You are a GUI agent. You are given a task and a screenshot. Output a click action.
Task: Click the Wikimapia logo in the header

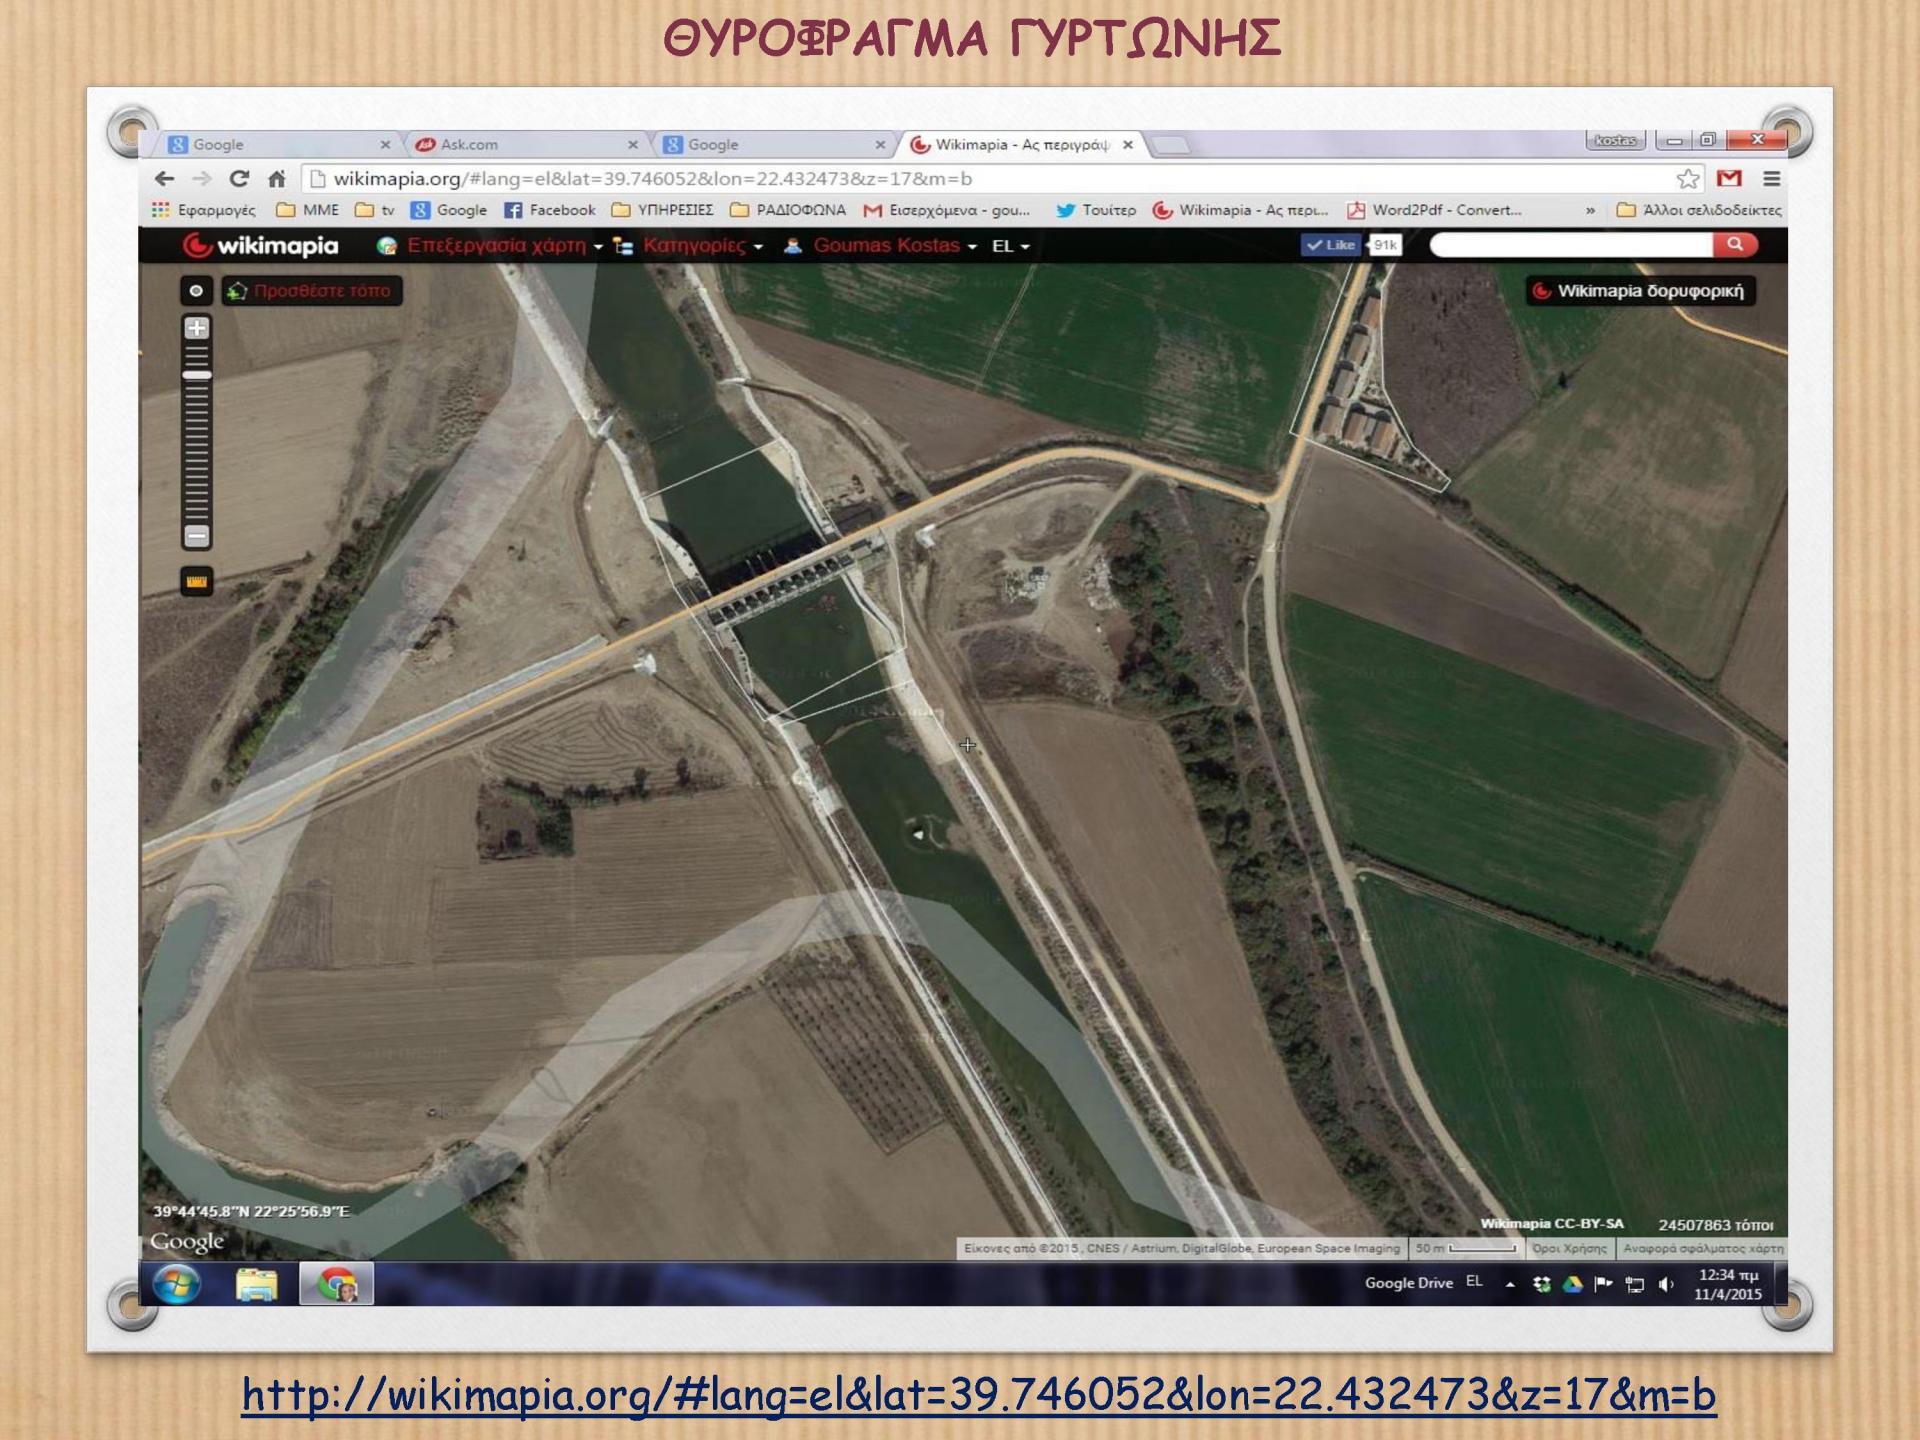pyautogui.click(x=262, y=243)
